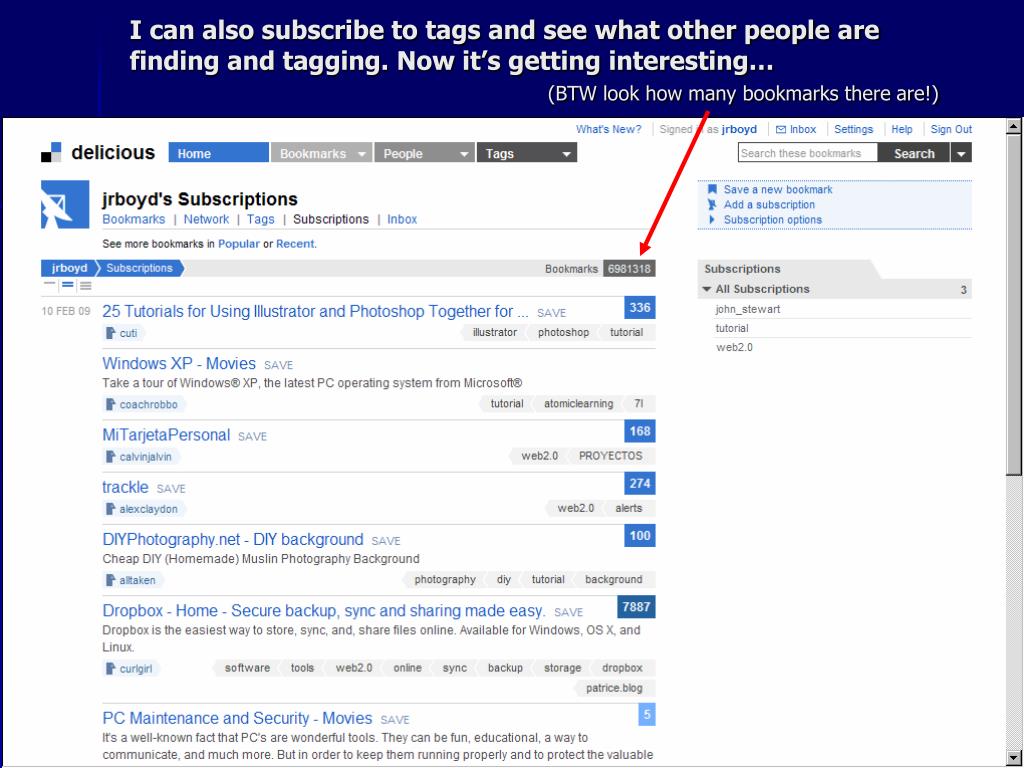1024x768 pixels.
Task: Switch to the medium detail view icon
Action: 68,285
